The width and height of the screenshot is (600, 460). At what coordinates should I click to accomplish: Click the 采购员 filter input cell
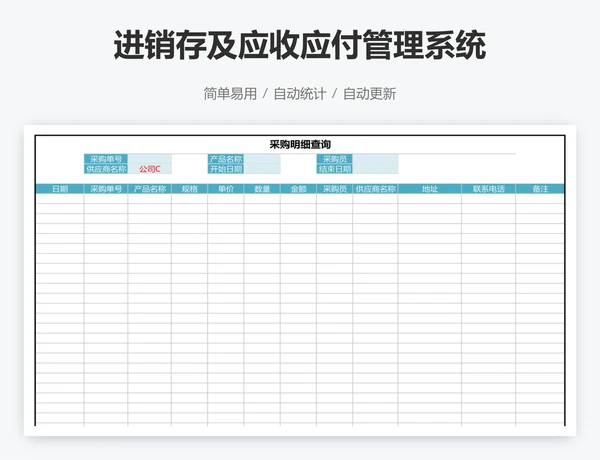tap(375, 159)
